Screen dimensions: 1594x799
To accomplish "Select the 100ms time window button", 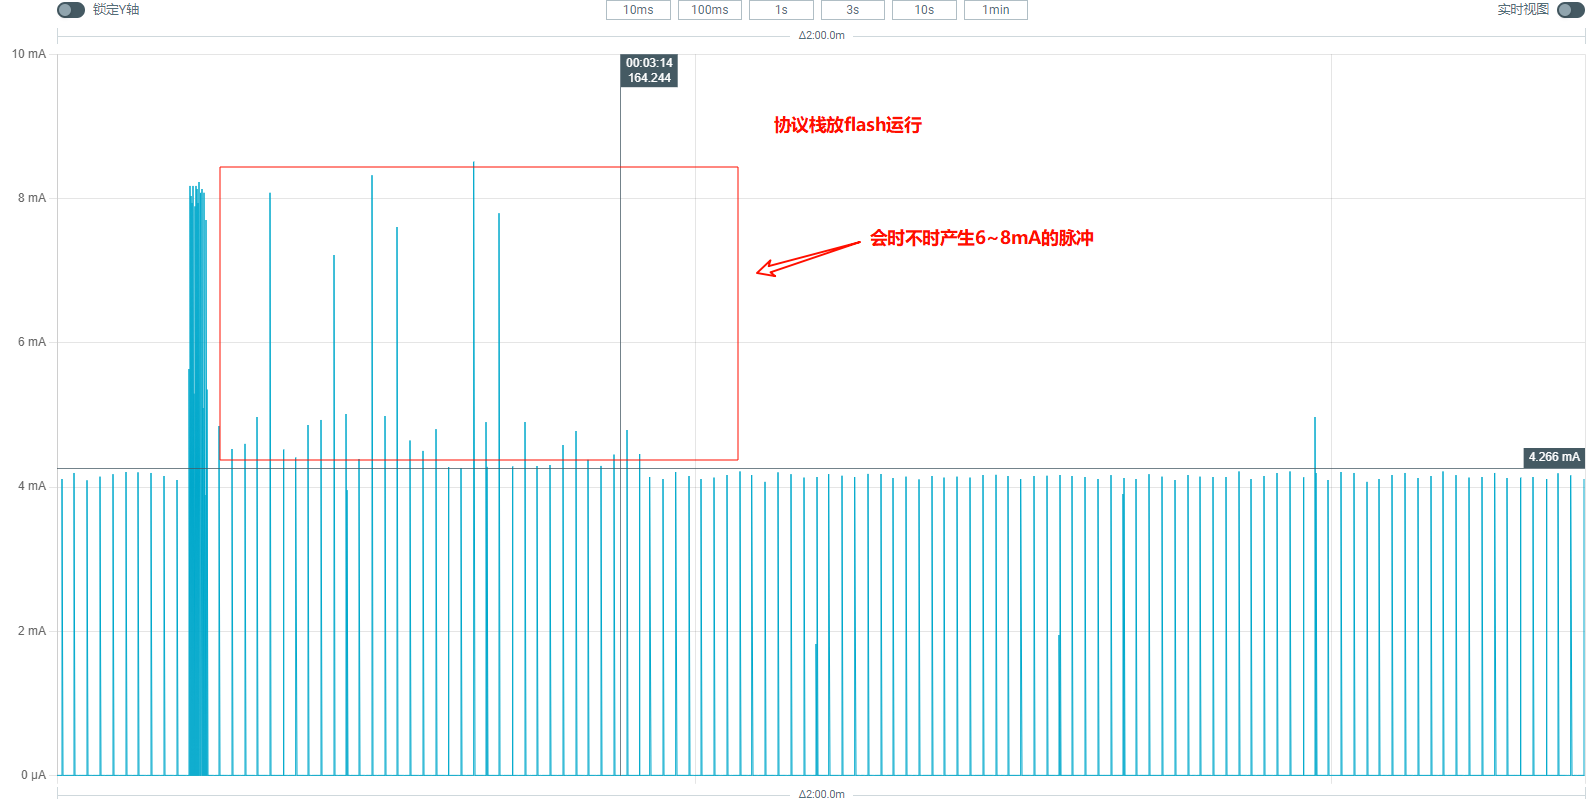I will pos(710,10).
